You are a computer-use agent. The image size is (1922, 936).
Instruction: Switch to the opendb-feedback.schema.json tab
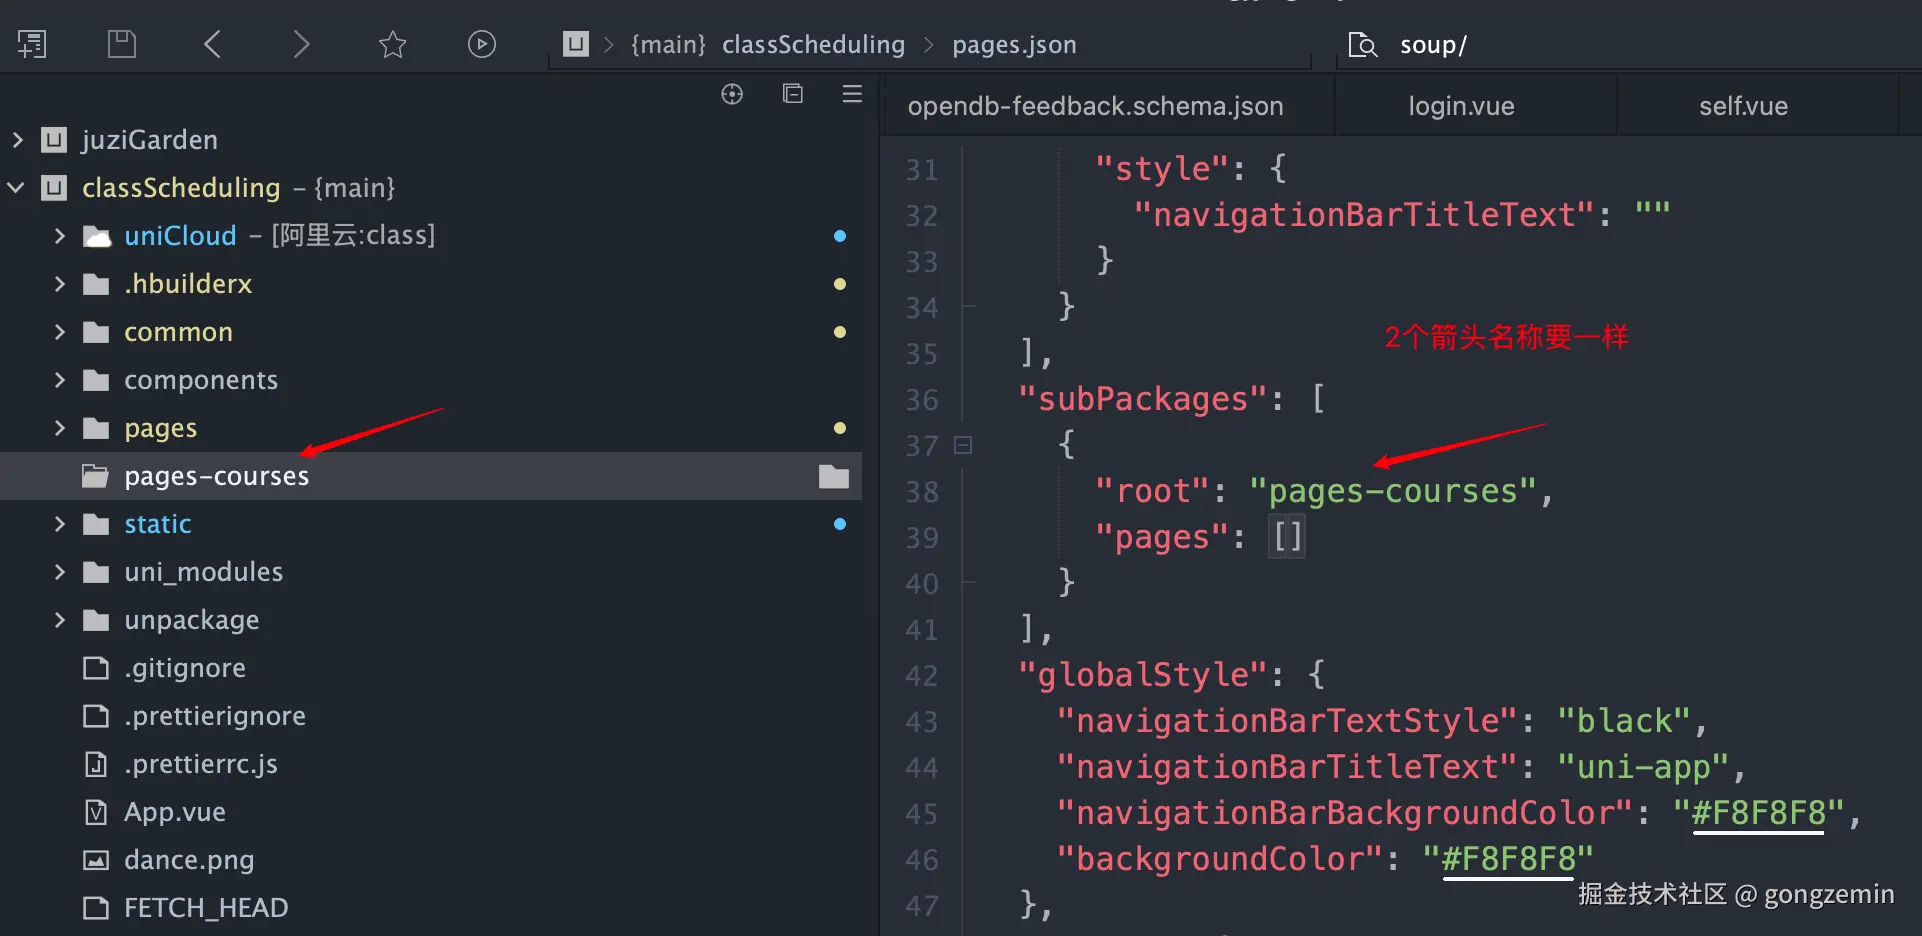point(1095,106)
